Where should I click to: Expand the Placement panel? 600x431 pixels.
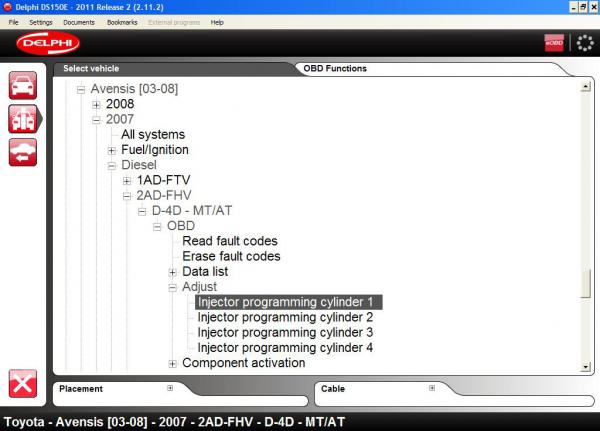[170, 388]
